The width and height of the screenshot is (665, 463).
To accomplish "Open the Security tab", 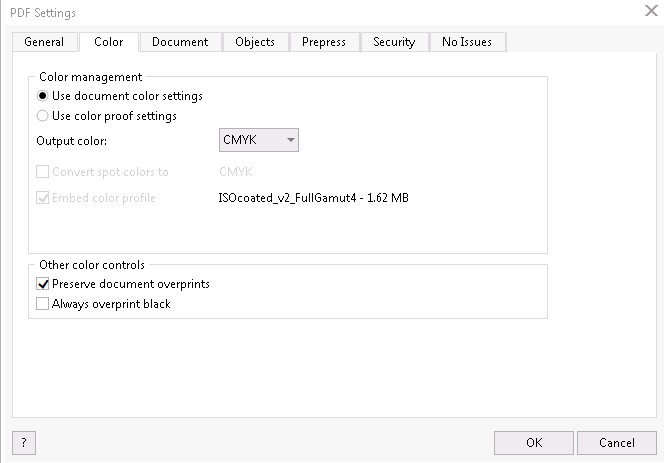I will (x=394, y=42).
